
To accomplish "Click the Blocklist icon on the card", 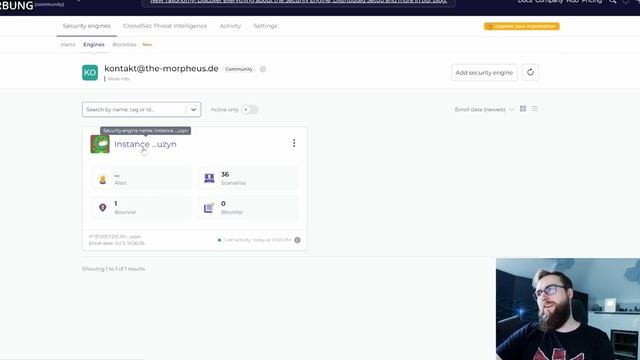I will click(209, 208).
